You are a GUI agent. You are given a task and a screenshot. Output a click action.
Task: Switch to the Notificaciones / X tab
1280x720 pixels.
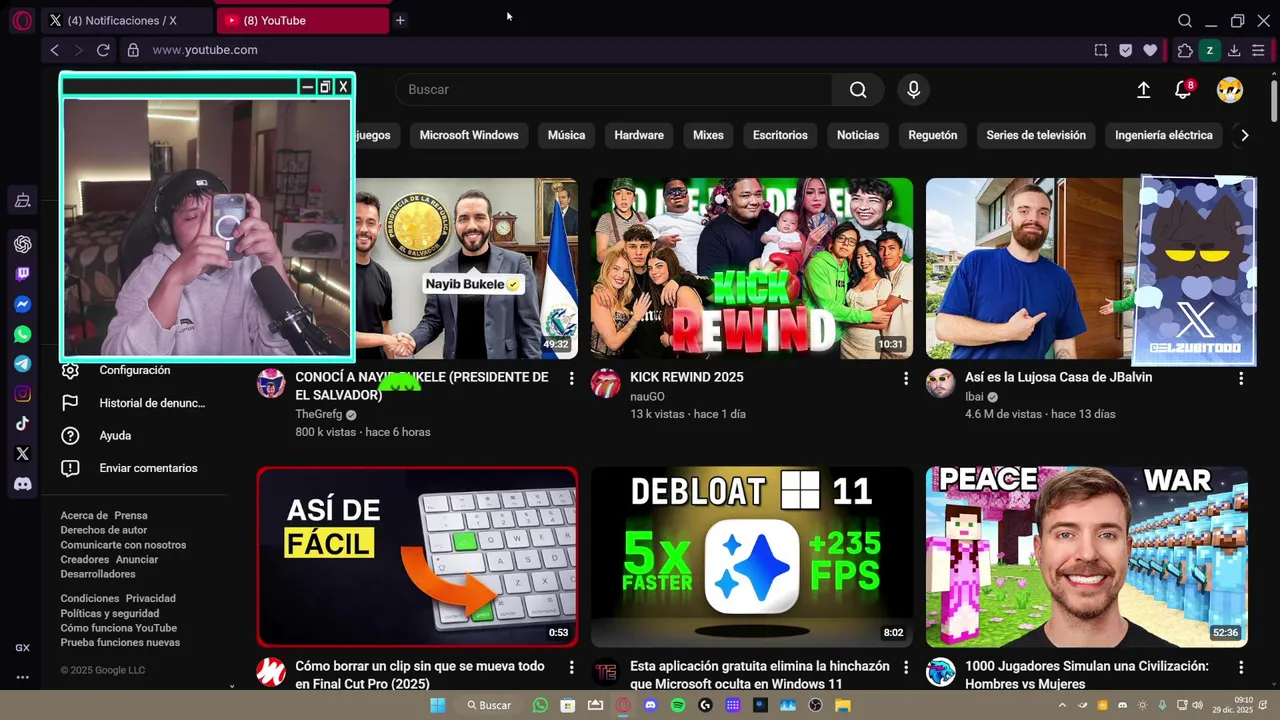point(127,20)
